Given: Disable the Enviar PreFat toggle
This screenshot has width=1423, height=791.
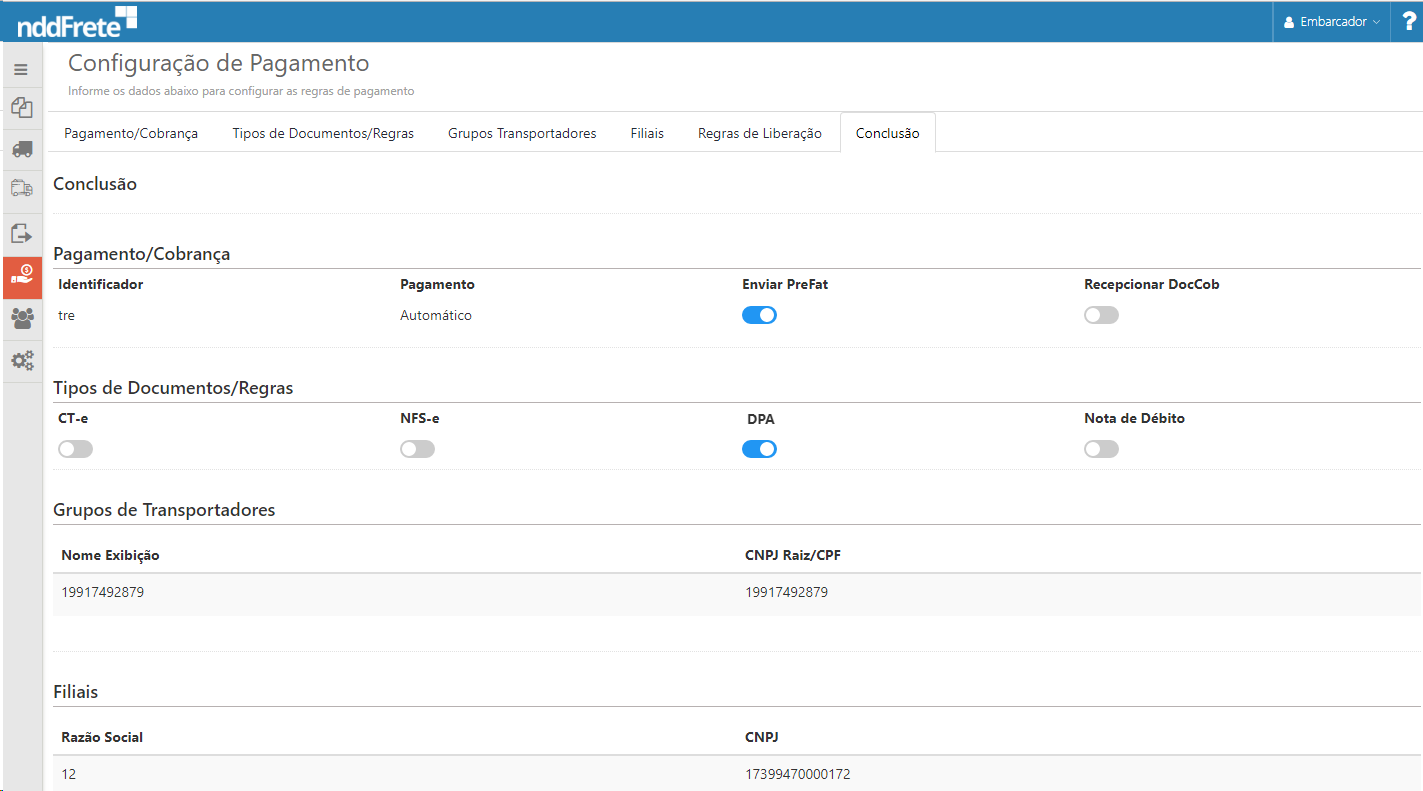Looking at the screenshot, I should [759, 315].
